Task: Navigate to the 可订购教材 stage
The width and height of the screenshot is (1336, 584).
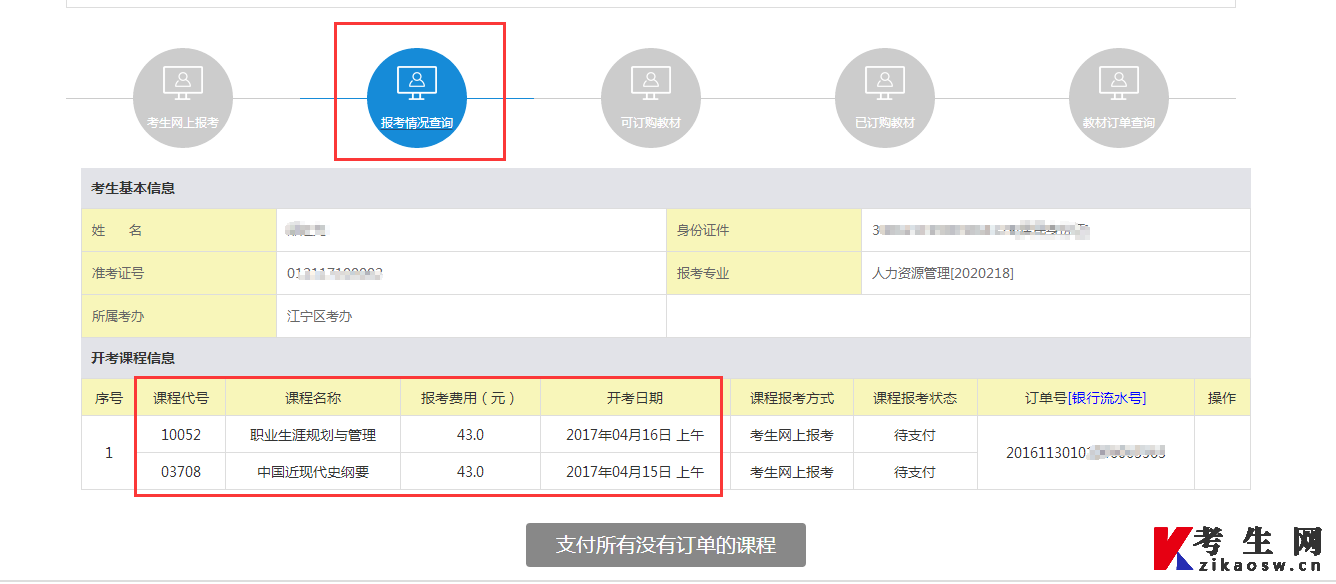Action: tap(650, 97)
